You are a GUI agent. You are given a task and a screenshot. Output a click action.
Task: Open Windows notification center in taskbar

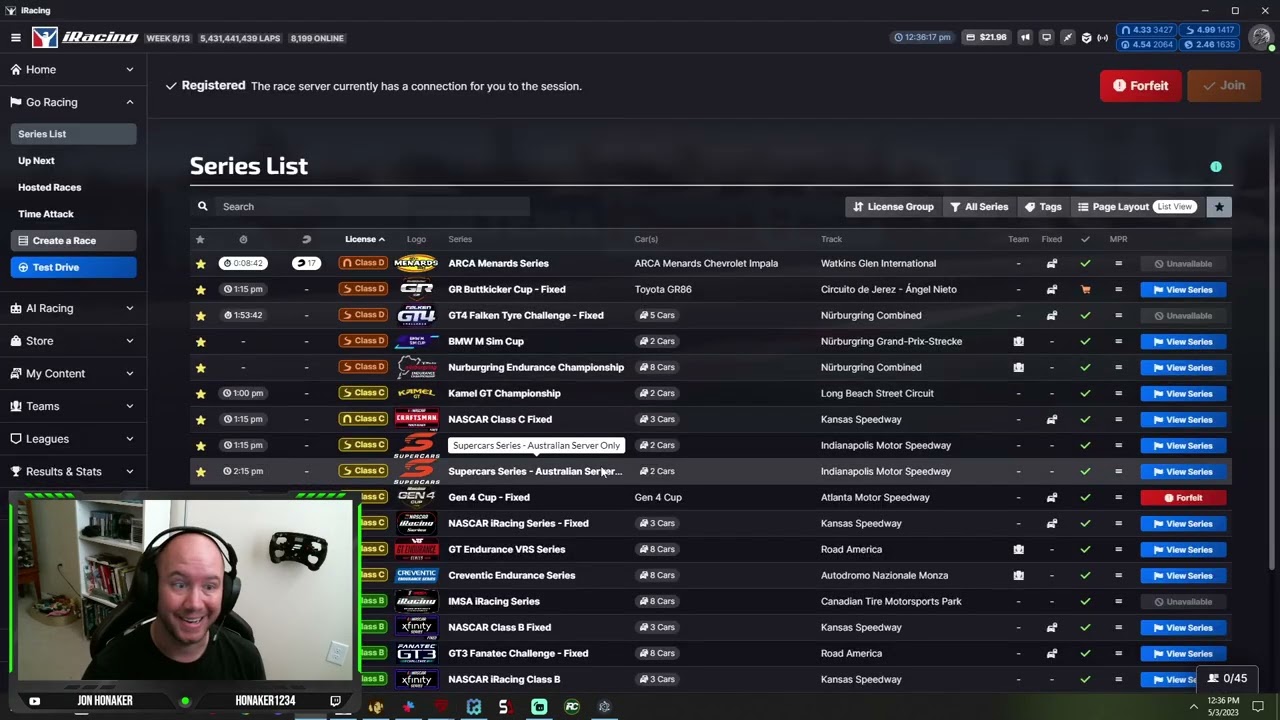click(x=1258, y=706)
